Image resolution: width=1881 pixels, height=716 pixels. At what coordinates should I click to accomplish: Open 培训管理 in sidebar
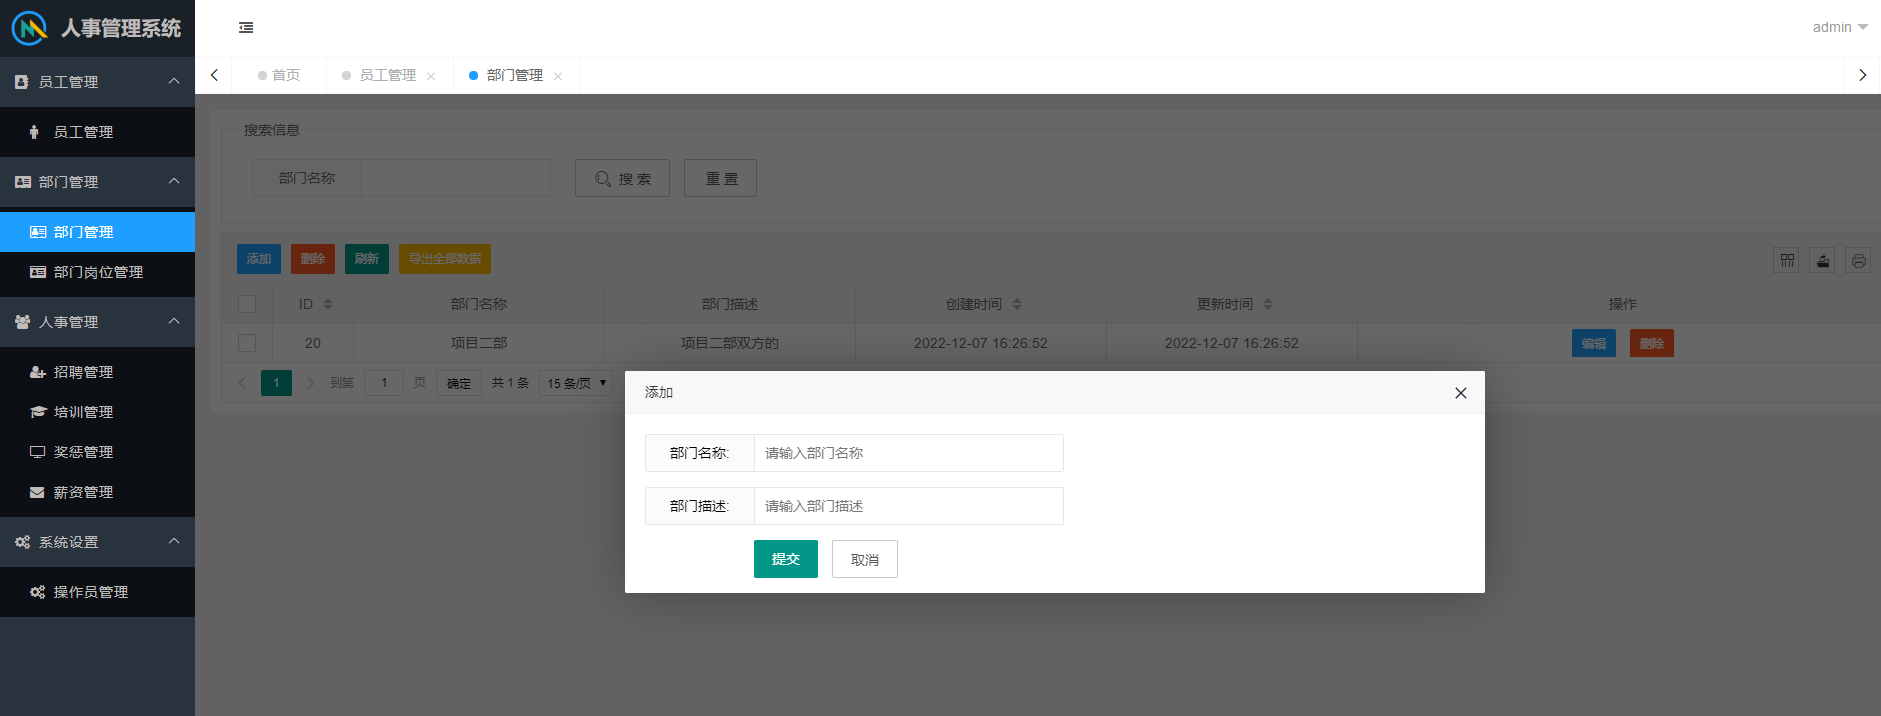[x=97, y=412]
